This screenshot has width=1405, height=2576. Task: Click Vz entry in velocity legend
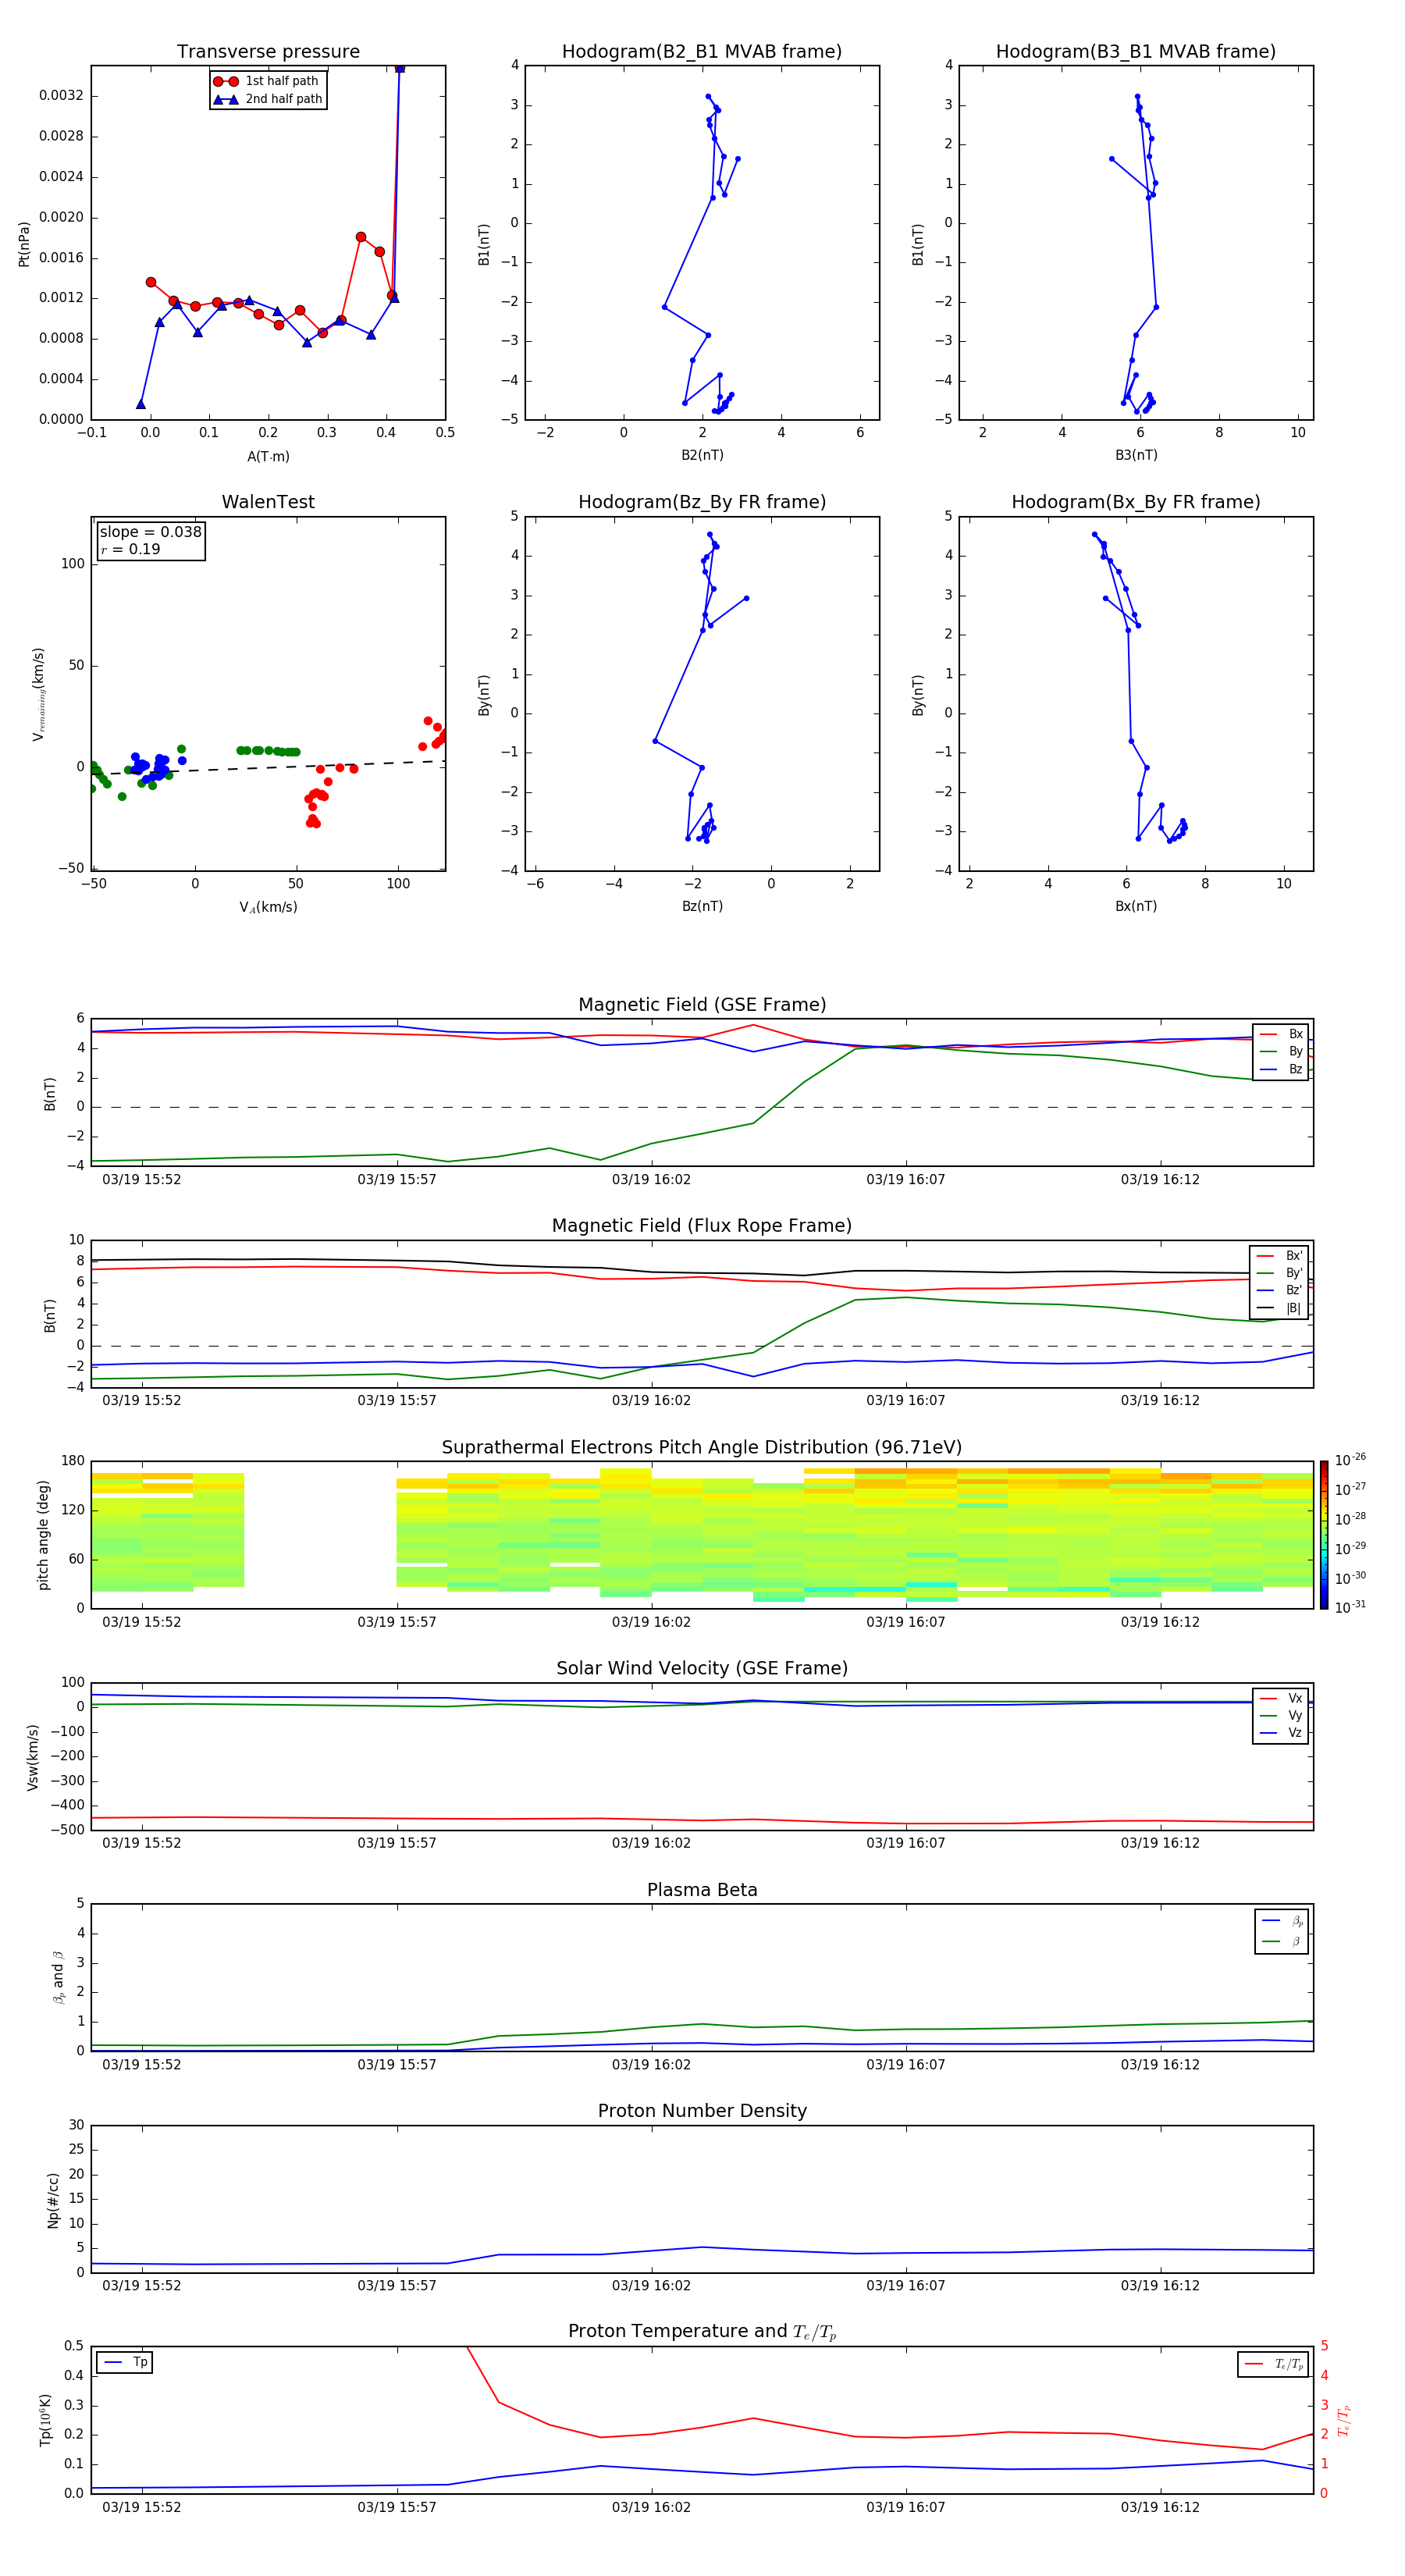click(1281, 1733)
